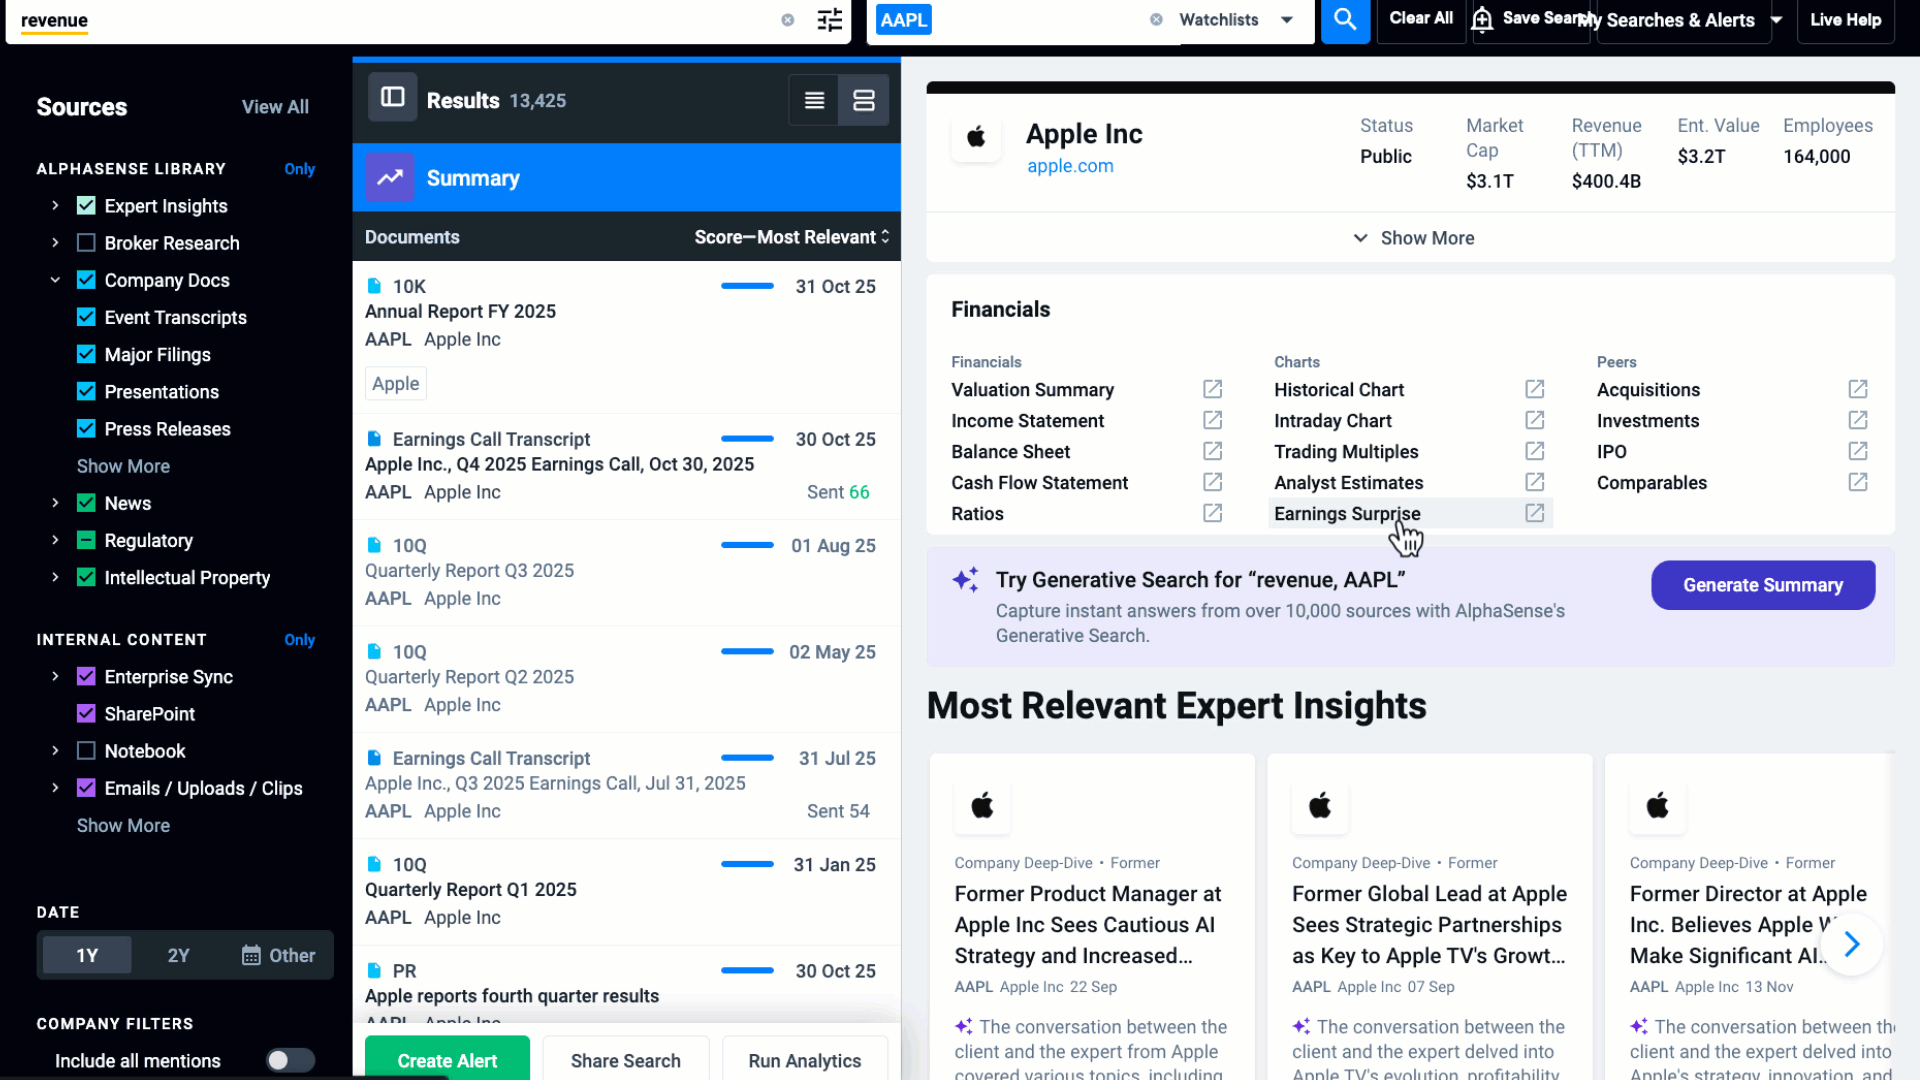
Task: Enable the Broker Research checkbox
Action: point(86,243)
